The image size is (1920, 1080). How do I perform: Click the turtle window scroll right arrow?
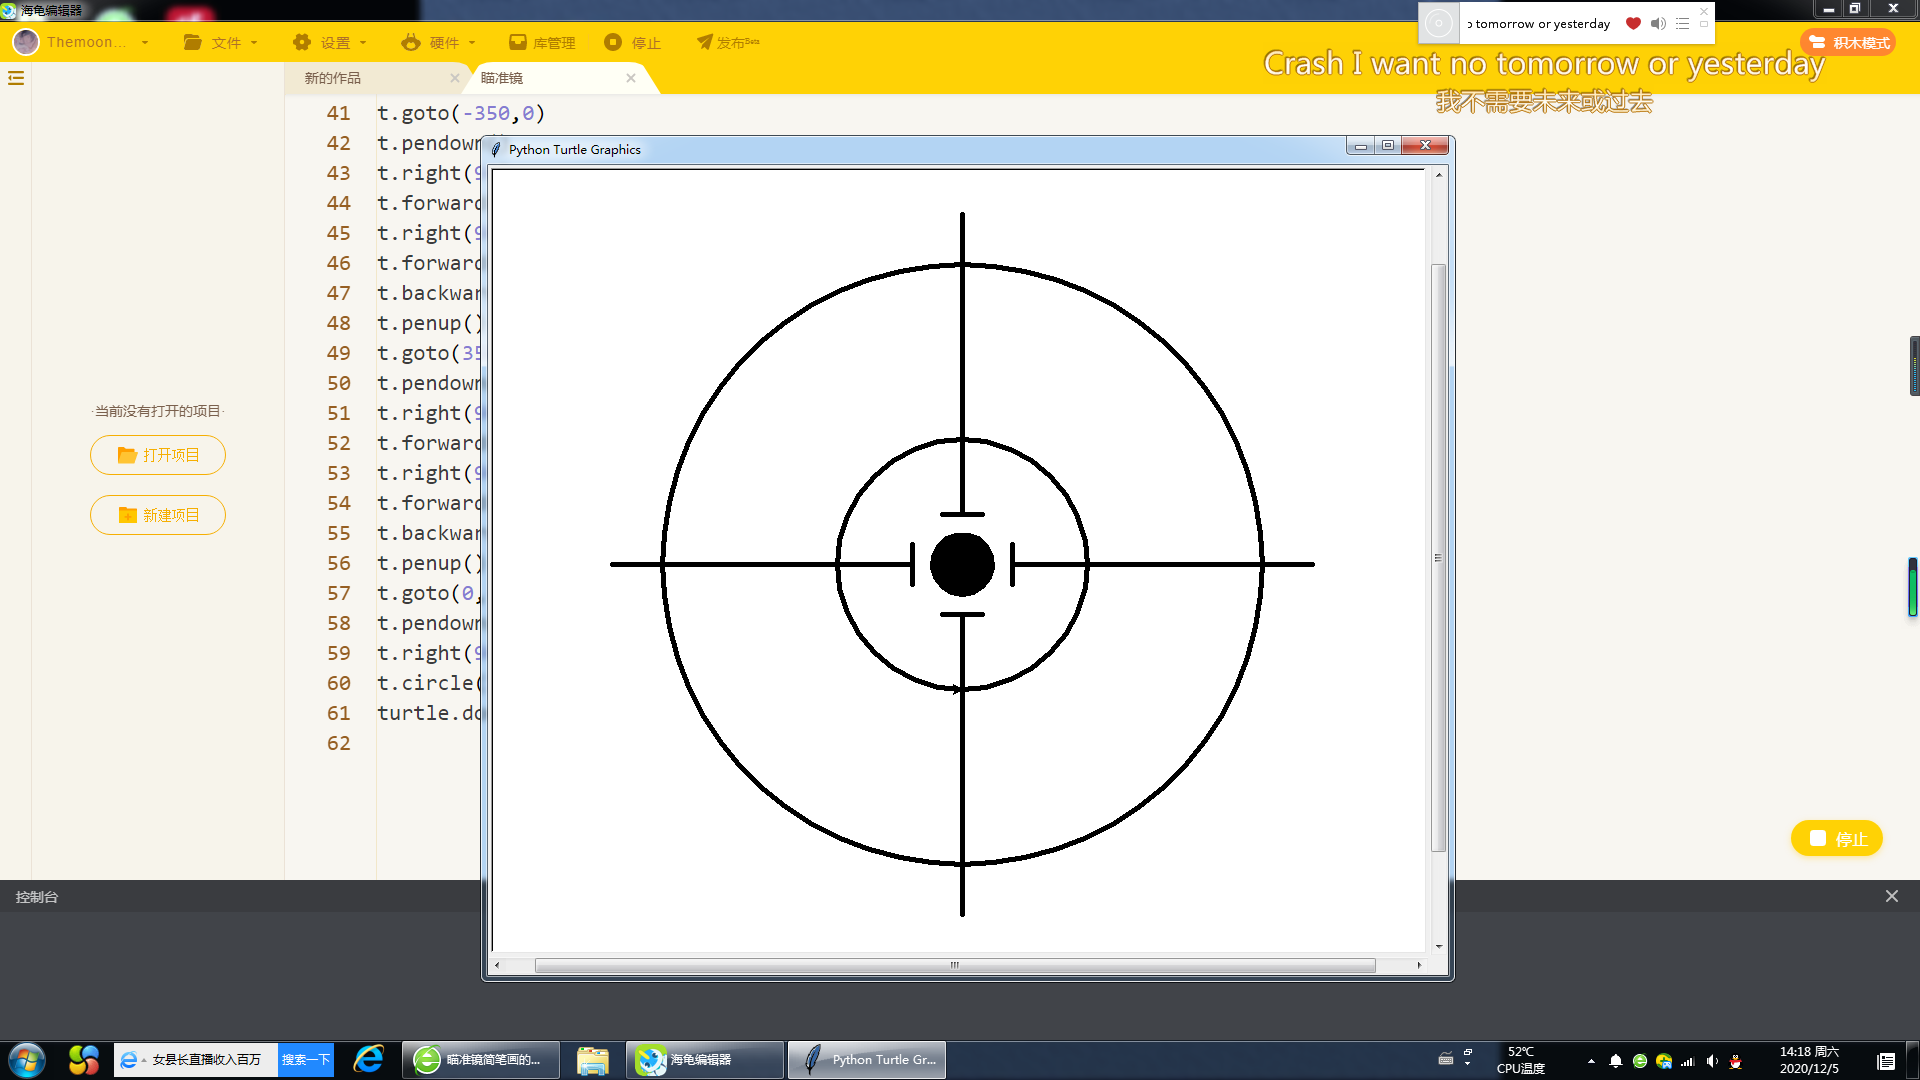pos(1419,965)
